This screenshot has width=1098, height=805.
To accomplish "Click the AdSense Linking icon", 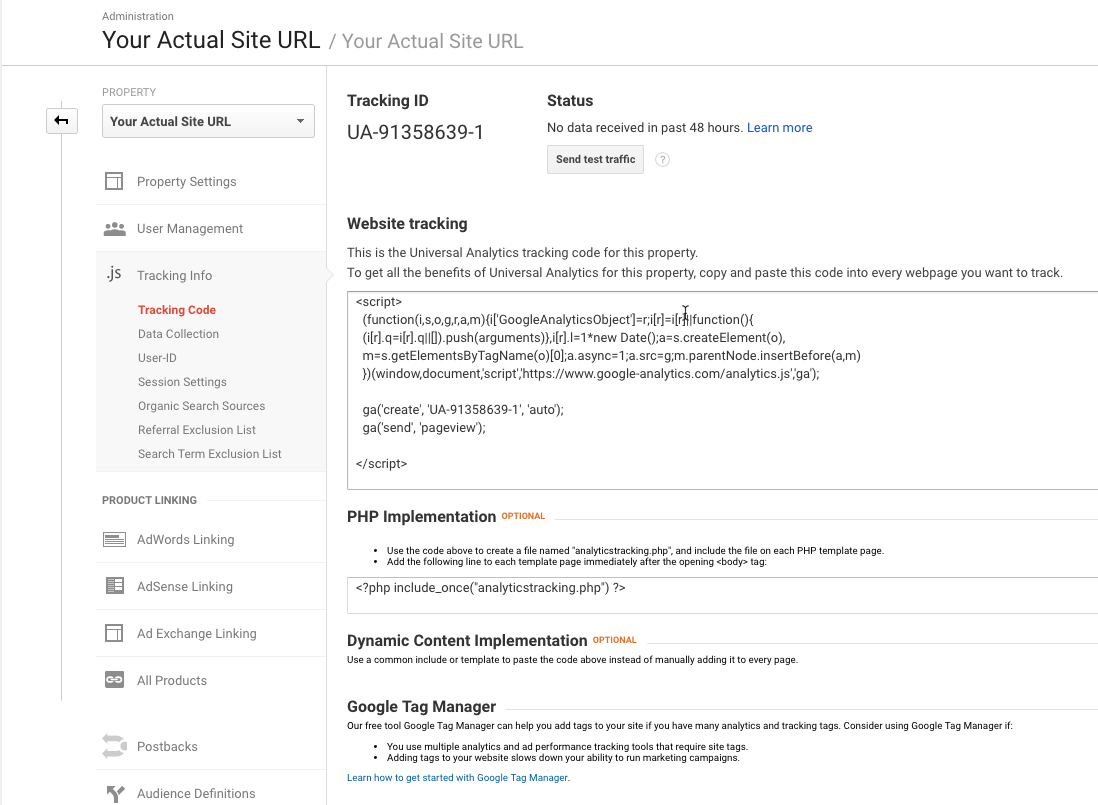I will click(x=114, y=587).
